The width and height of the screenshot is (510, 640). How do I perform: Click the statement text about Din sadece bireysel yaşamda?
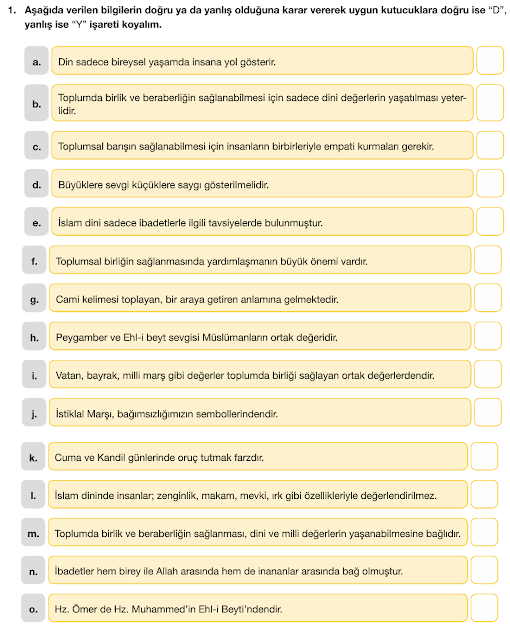(167, 62)
